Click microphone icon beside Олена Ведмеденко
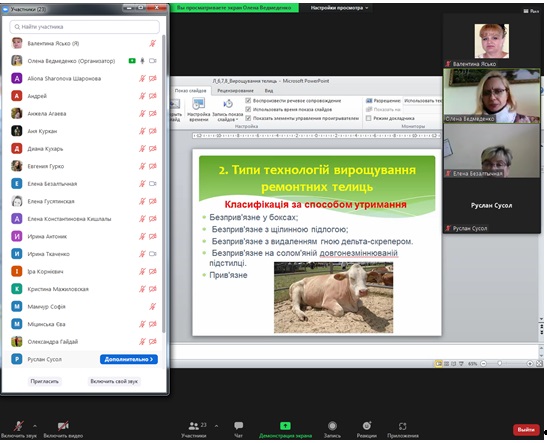 [x=142, y=61]
